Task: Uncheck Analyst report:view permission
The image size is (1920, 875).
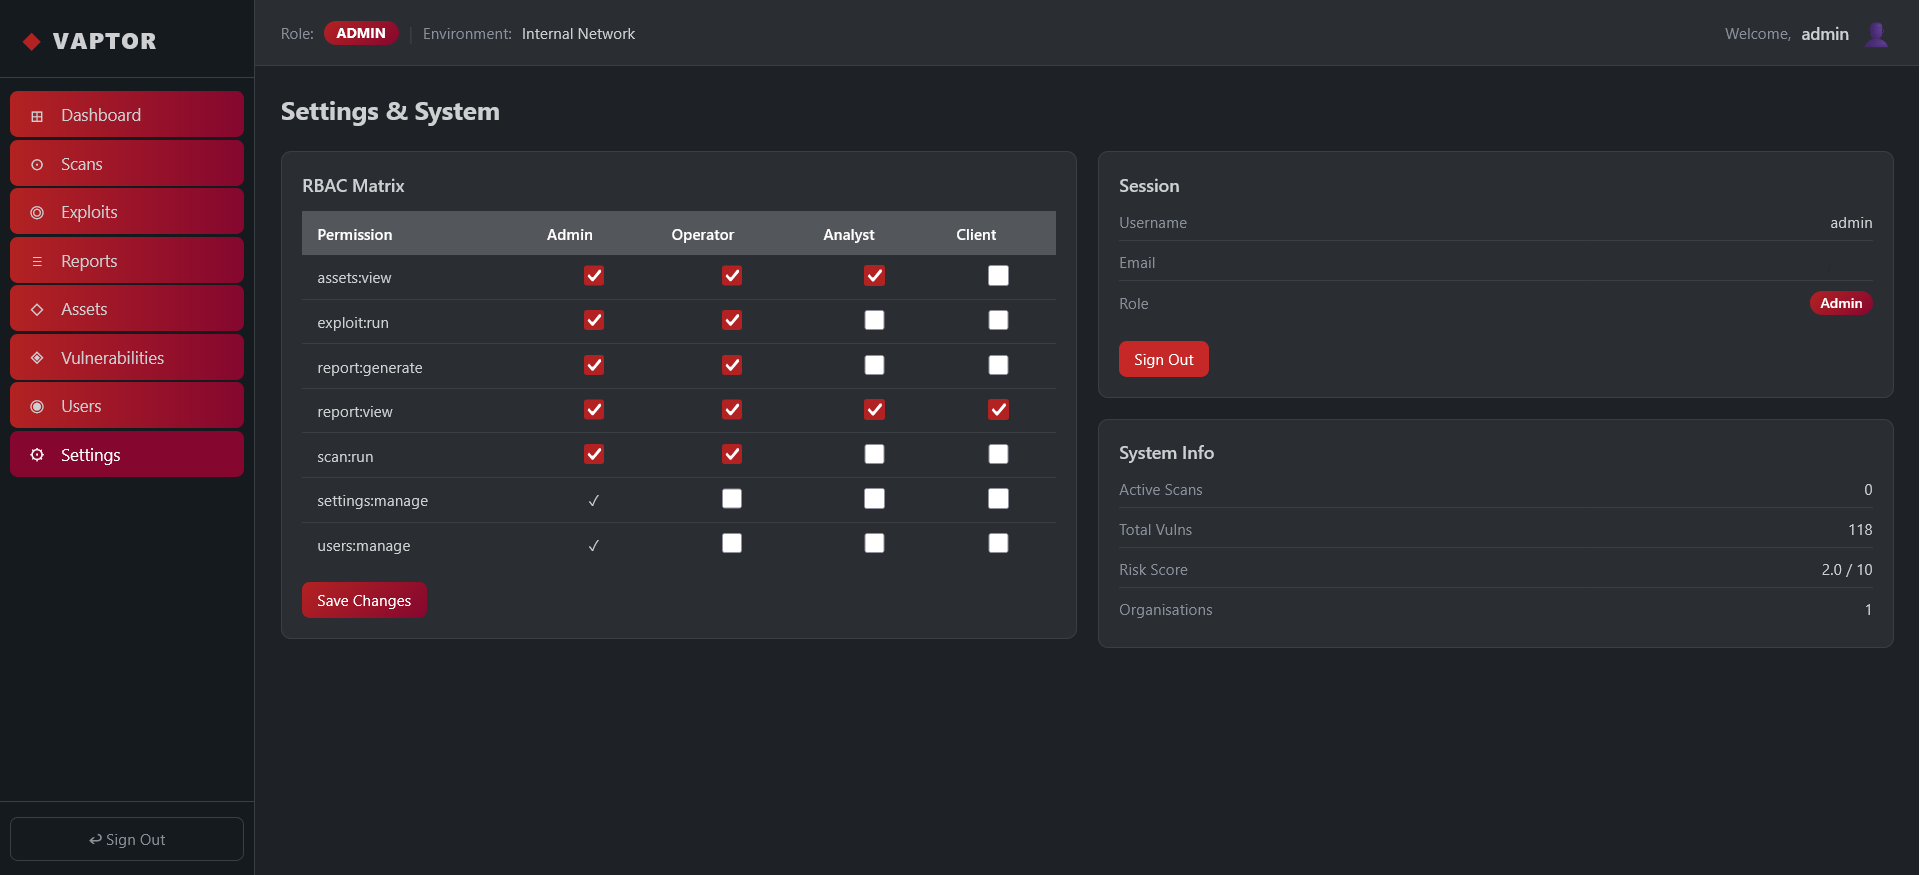Action: (x=874, y=409)
